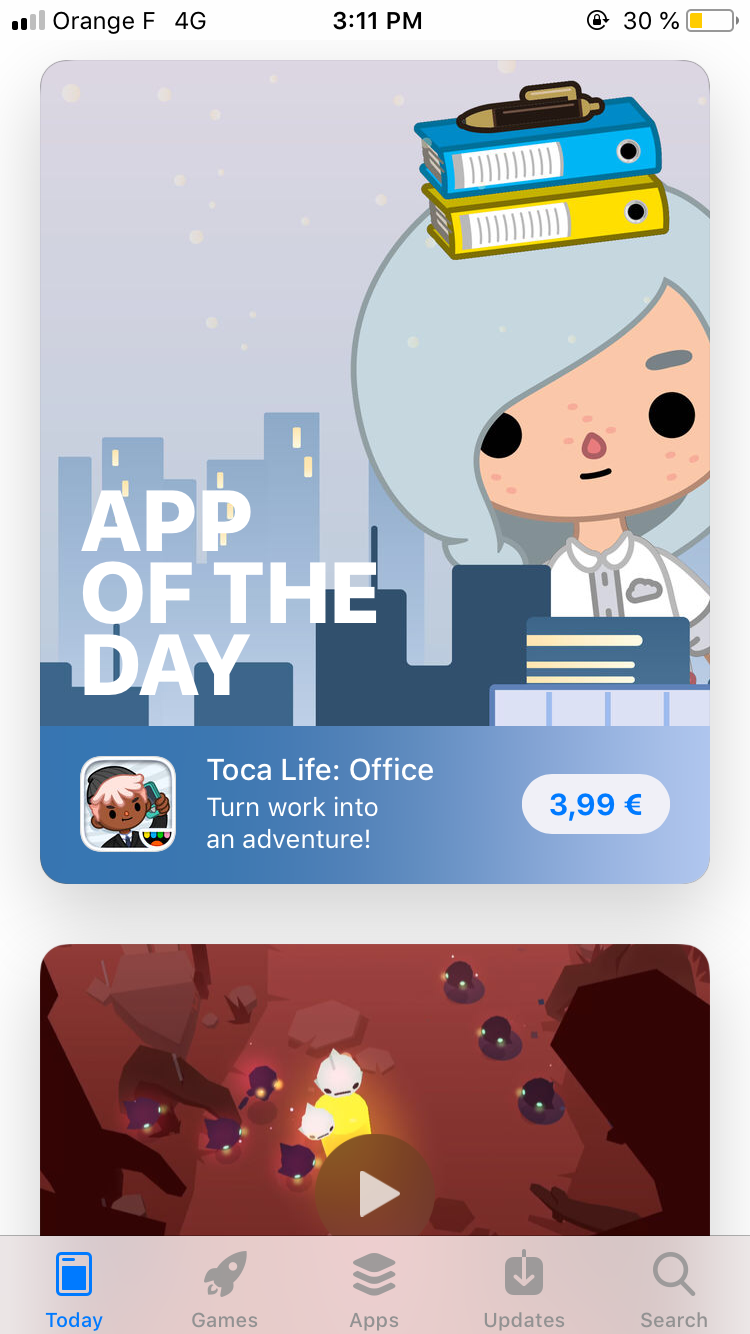The image size is (750, 1334).
Task: Open the Updates download icon
Action: [x=524, y=1274]
